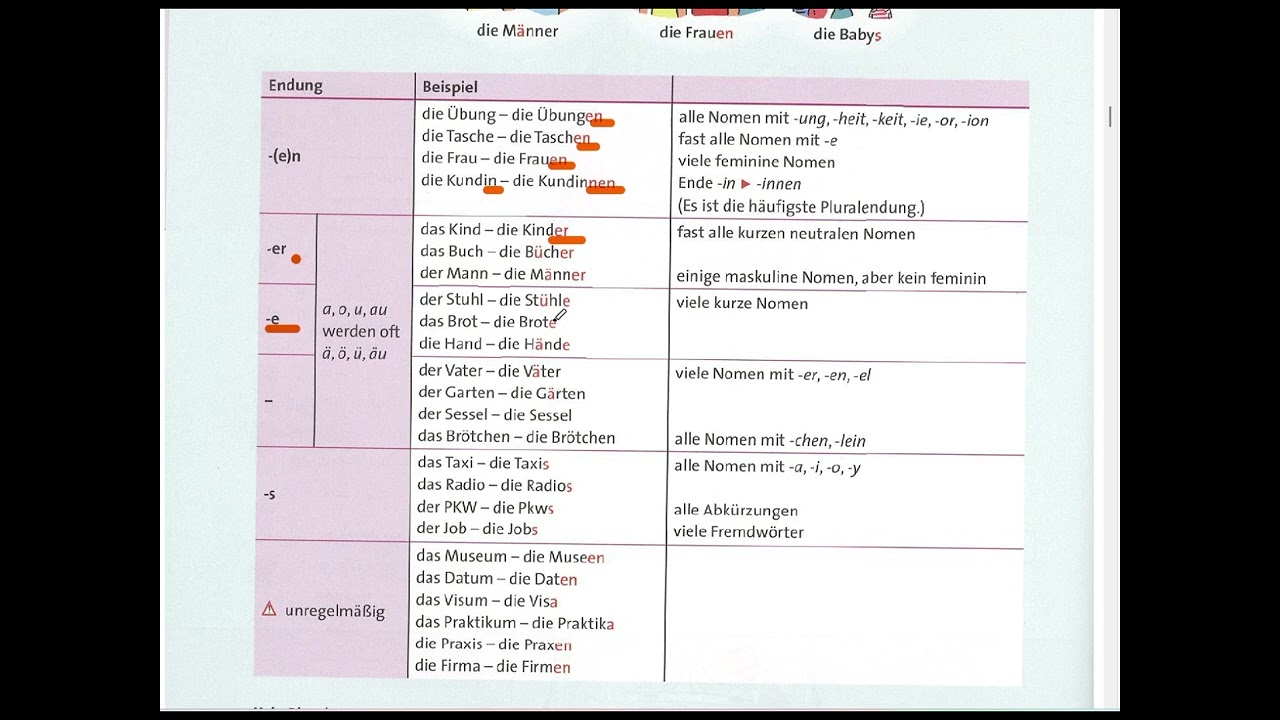Click the row 'das Radio – die Radios'
The image size is (1280, 720).
click(x=495, y=485)
